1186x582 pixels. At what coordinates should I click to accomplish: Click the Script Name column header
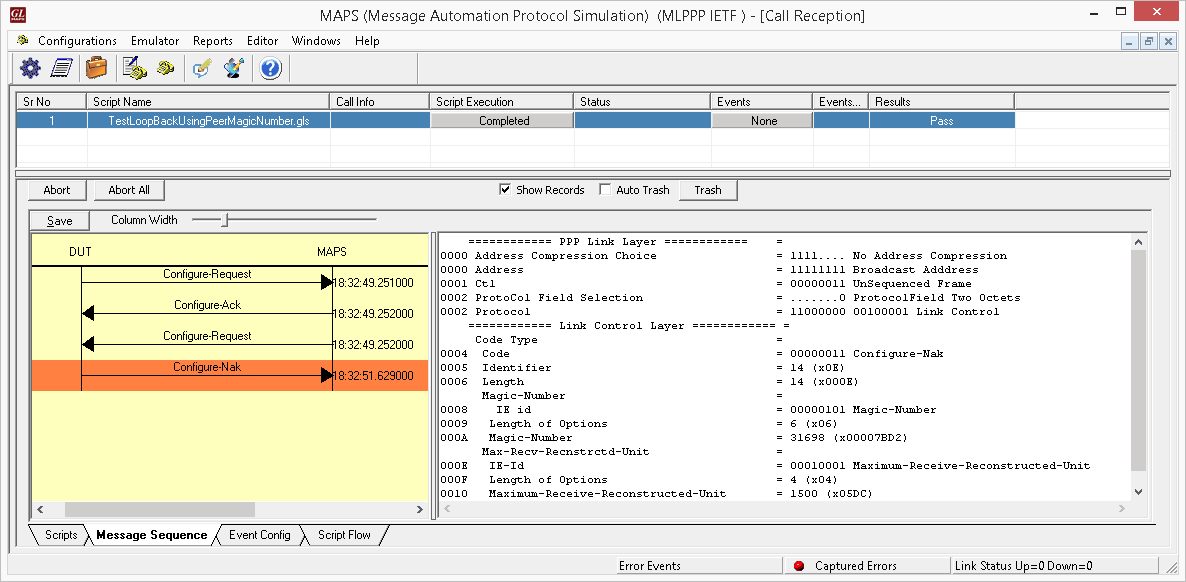(x=208, y=101)
